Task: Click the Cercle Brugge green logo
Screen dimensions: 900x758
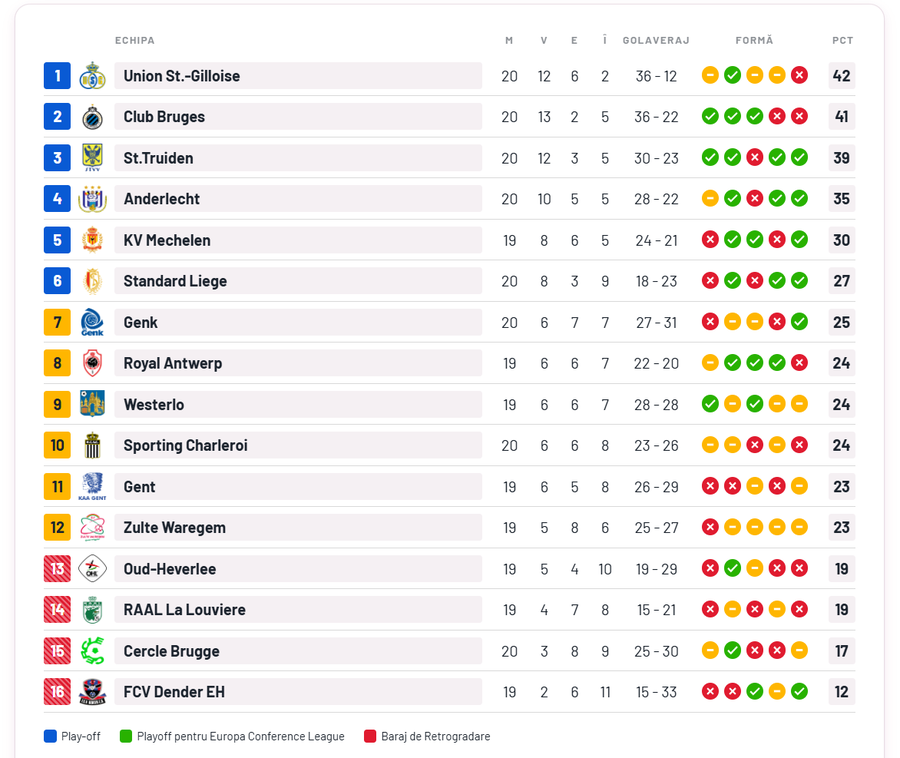Action: click(92, 651)
